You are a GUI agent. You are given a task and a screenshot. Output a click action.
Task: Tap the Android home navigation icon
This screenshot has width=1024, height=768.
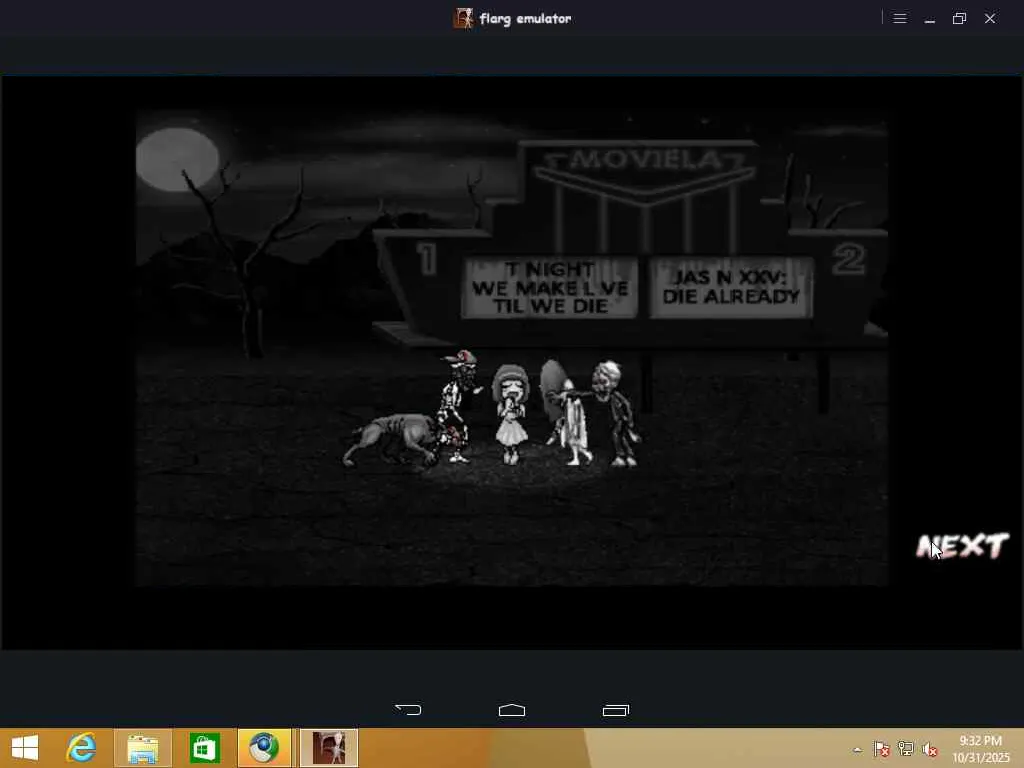512,709
